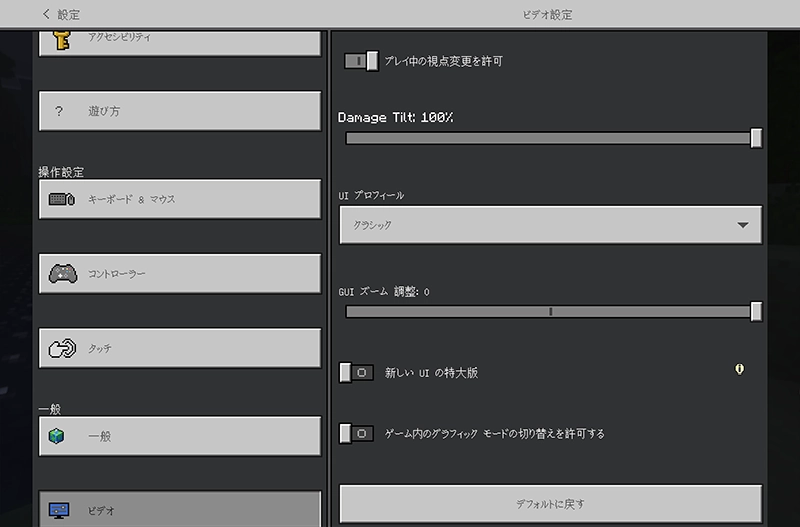This screenshot has height=527, width=800.
Task: Toggle プレイ中の視点変更を許可 switch
Action: [360, 61]
